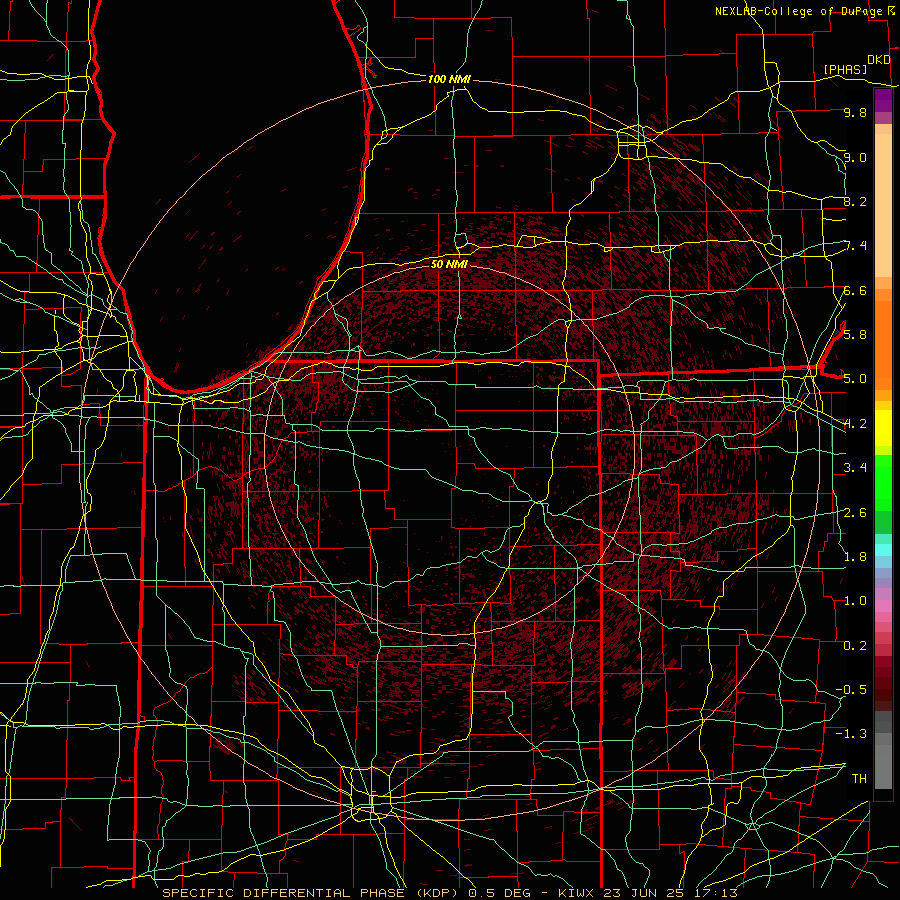This screenshot has height=900, width=900.
Task: Click the 8.2 value on the color scale
Action: click(x=855, y=201)
